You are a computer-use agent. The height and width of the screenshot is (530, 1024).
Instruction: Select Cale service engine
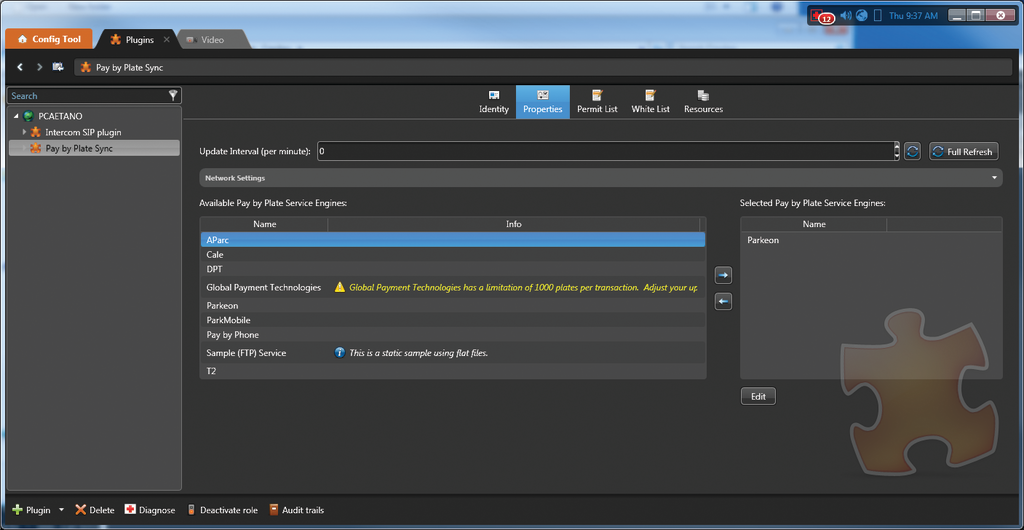point(453,255)
